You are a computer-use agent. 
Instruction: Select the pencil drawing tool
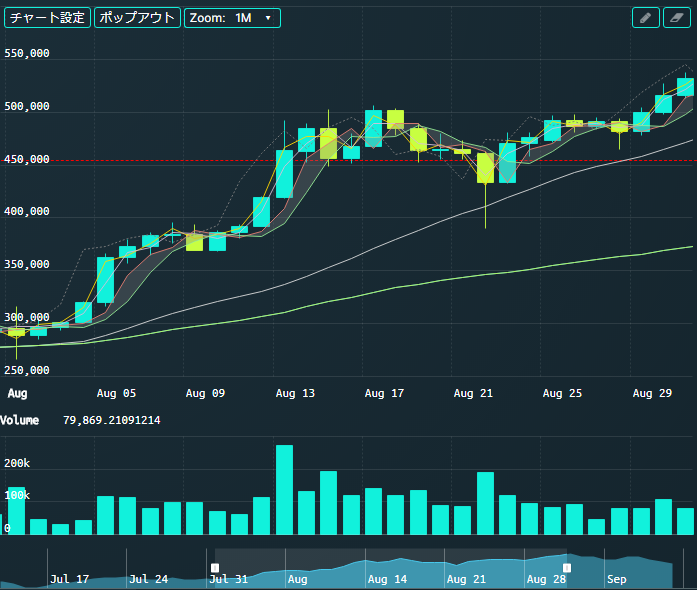(646, 18)
